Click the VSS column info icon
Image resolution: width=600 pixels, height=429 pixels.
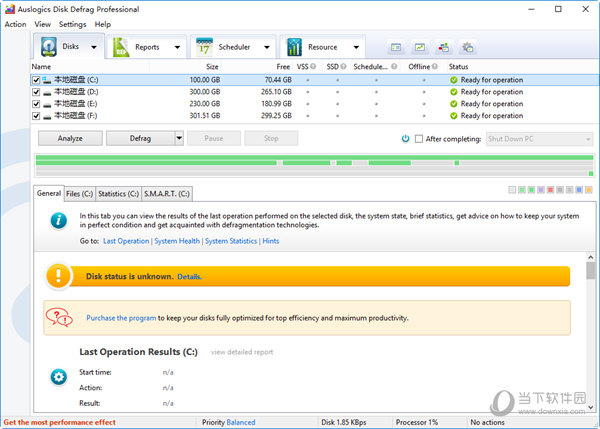point(313,67)
